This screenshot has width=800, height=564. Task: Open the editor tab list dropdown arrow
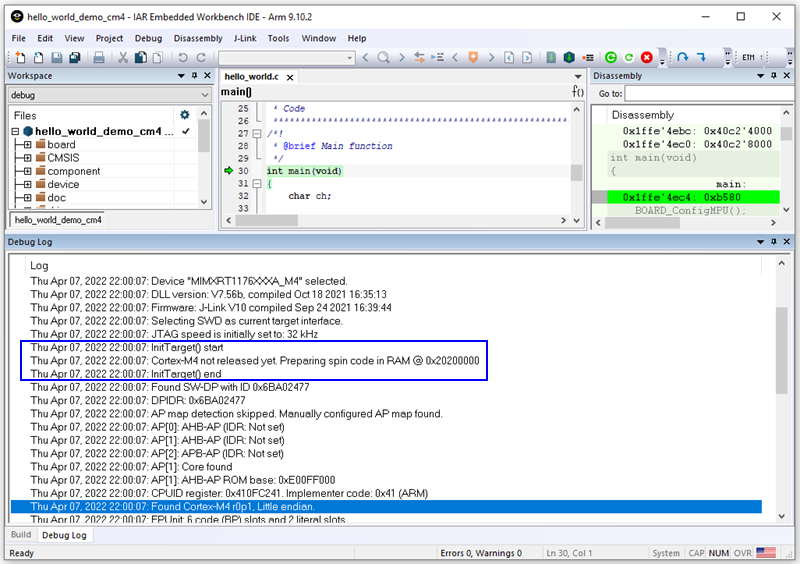point(578,77)
